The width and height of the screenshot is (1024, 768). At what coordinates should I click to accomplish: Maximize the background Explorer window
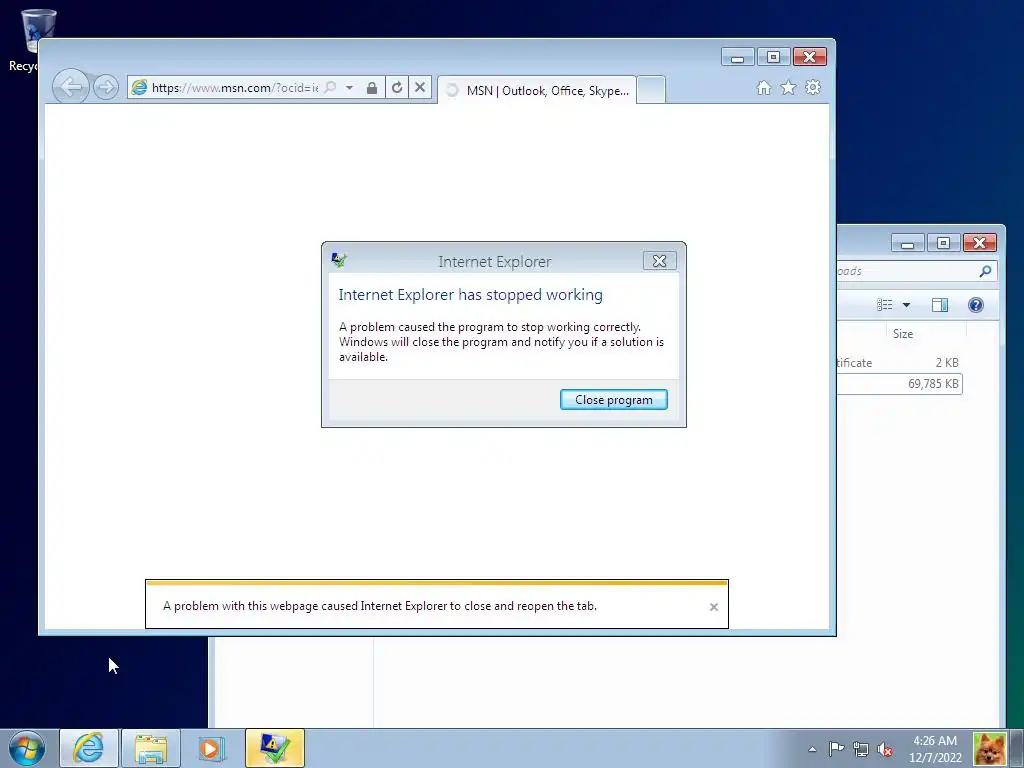coord(943,243)
